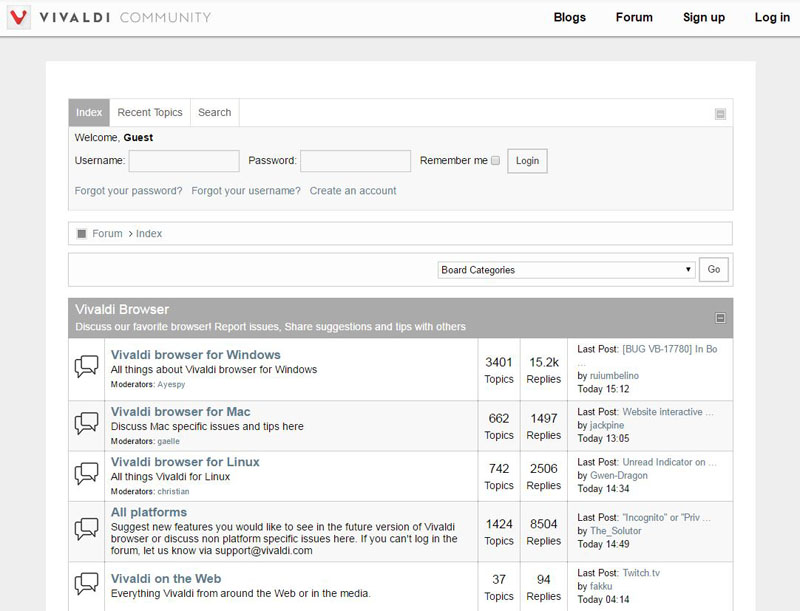The image size is (800, 611).
Task: Open last post [BUG VB-17780] In Bo
Action: [x=670, y=349]
